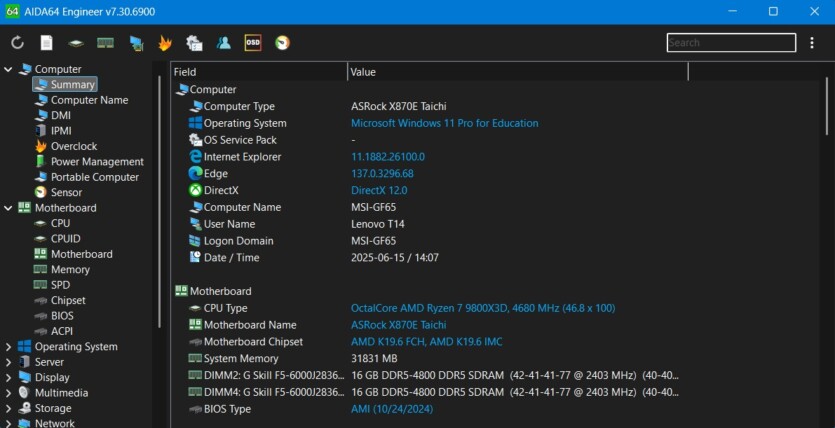
Task: Click the user account toolbar icon
Action: pyautogui.click(x=224, y=43)
